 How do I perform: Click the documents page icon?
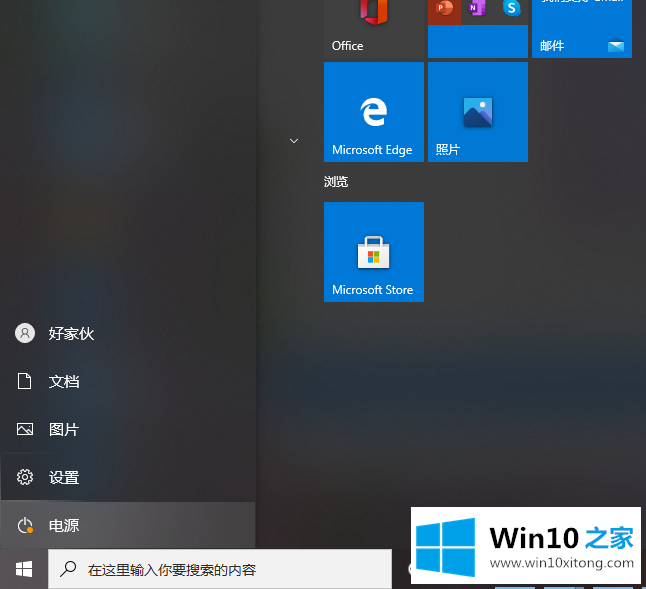pyautogui.click(x=24, y=381)
